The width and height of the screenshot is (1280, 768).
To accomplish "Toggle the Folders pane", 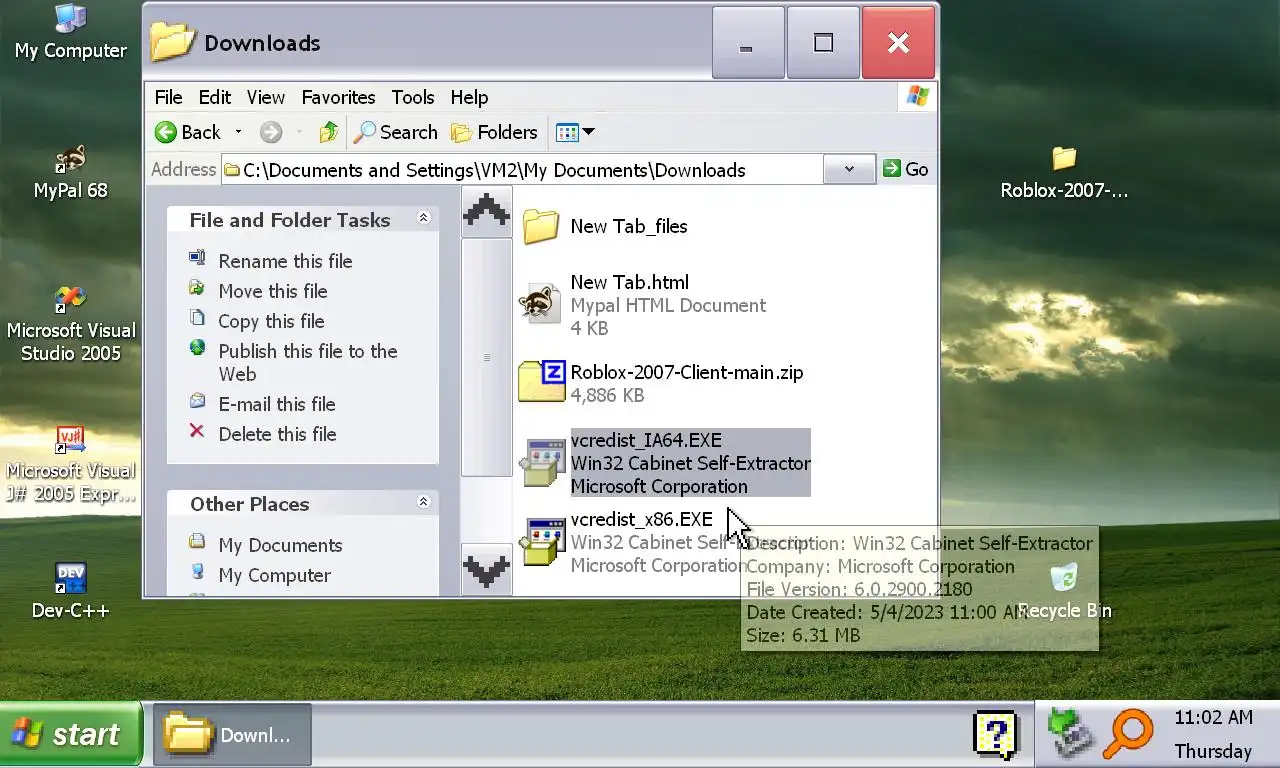I will [x=494, y=132].
